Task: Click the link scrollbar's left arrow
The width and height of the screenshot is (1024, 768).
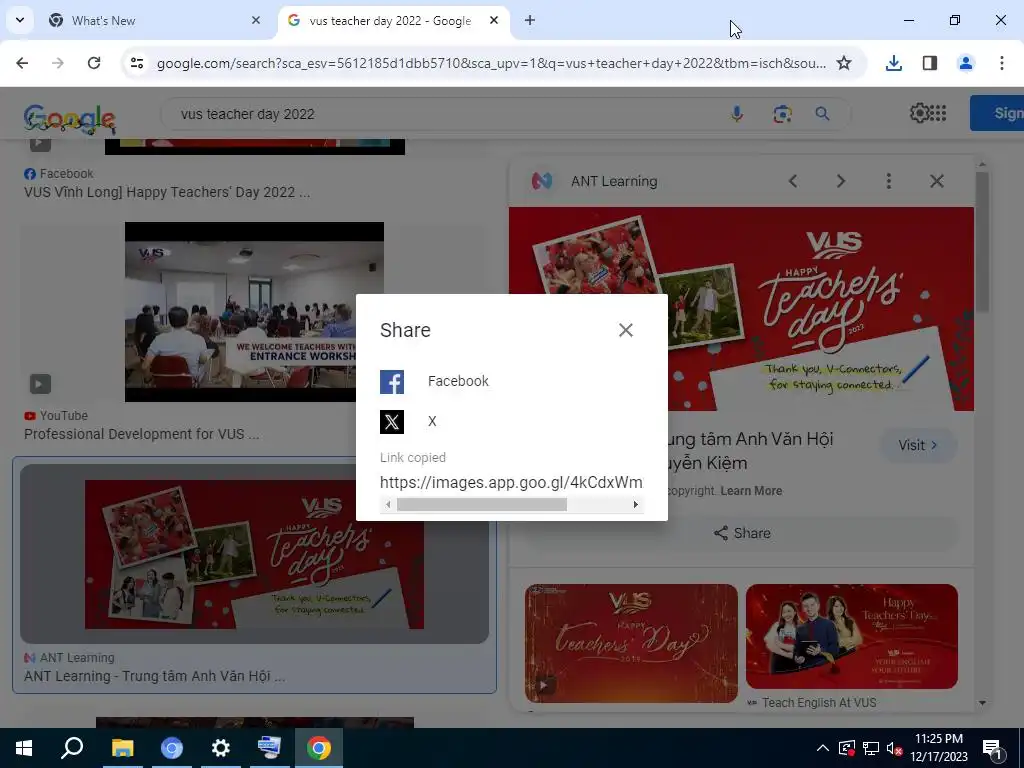Action: point(388,504)
